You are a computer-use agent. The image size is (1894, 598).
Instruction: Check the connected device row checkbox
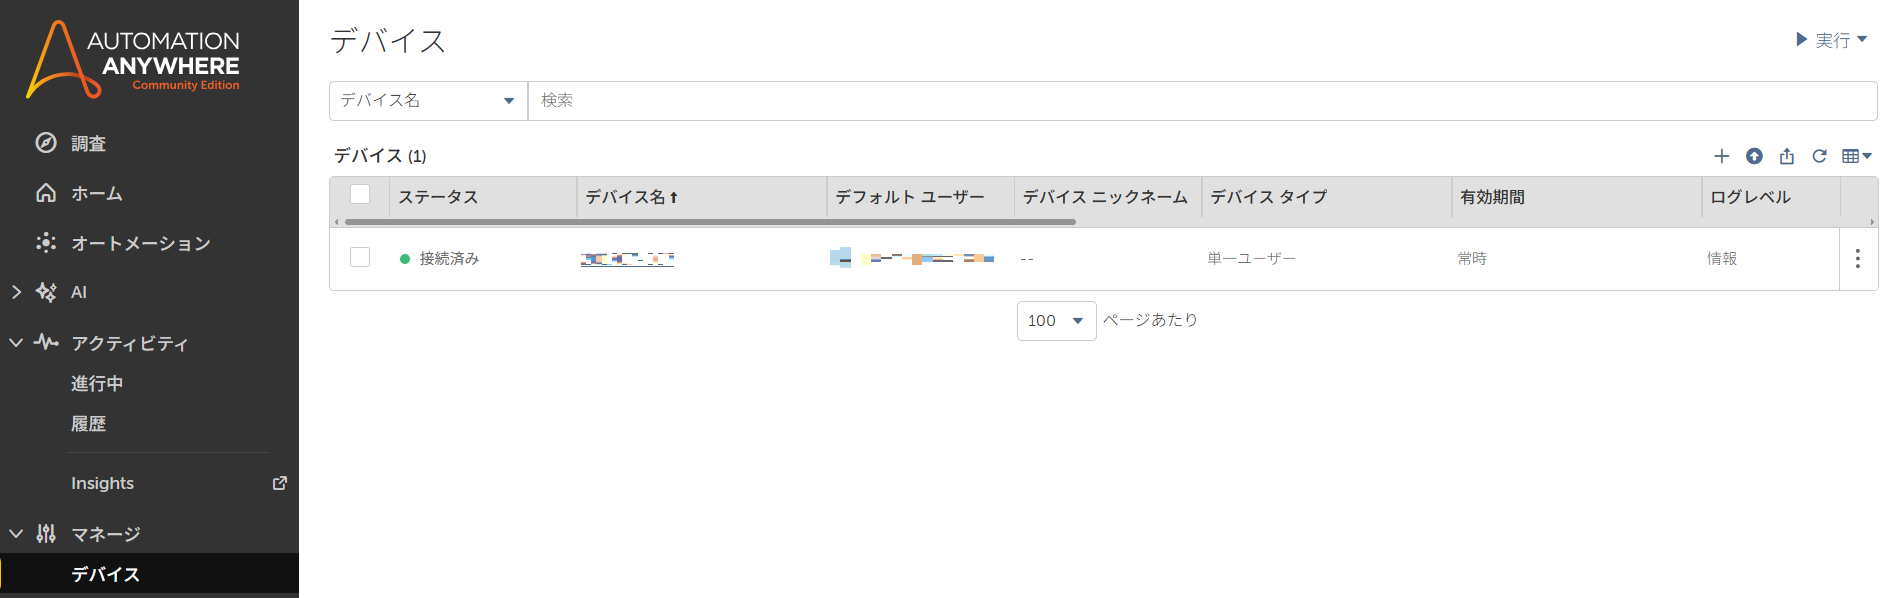click(360, 258)
